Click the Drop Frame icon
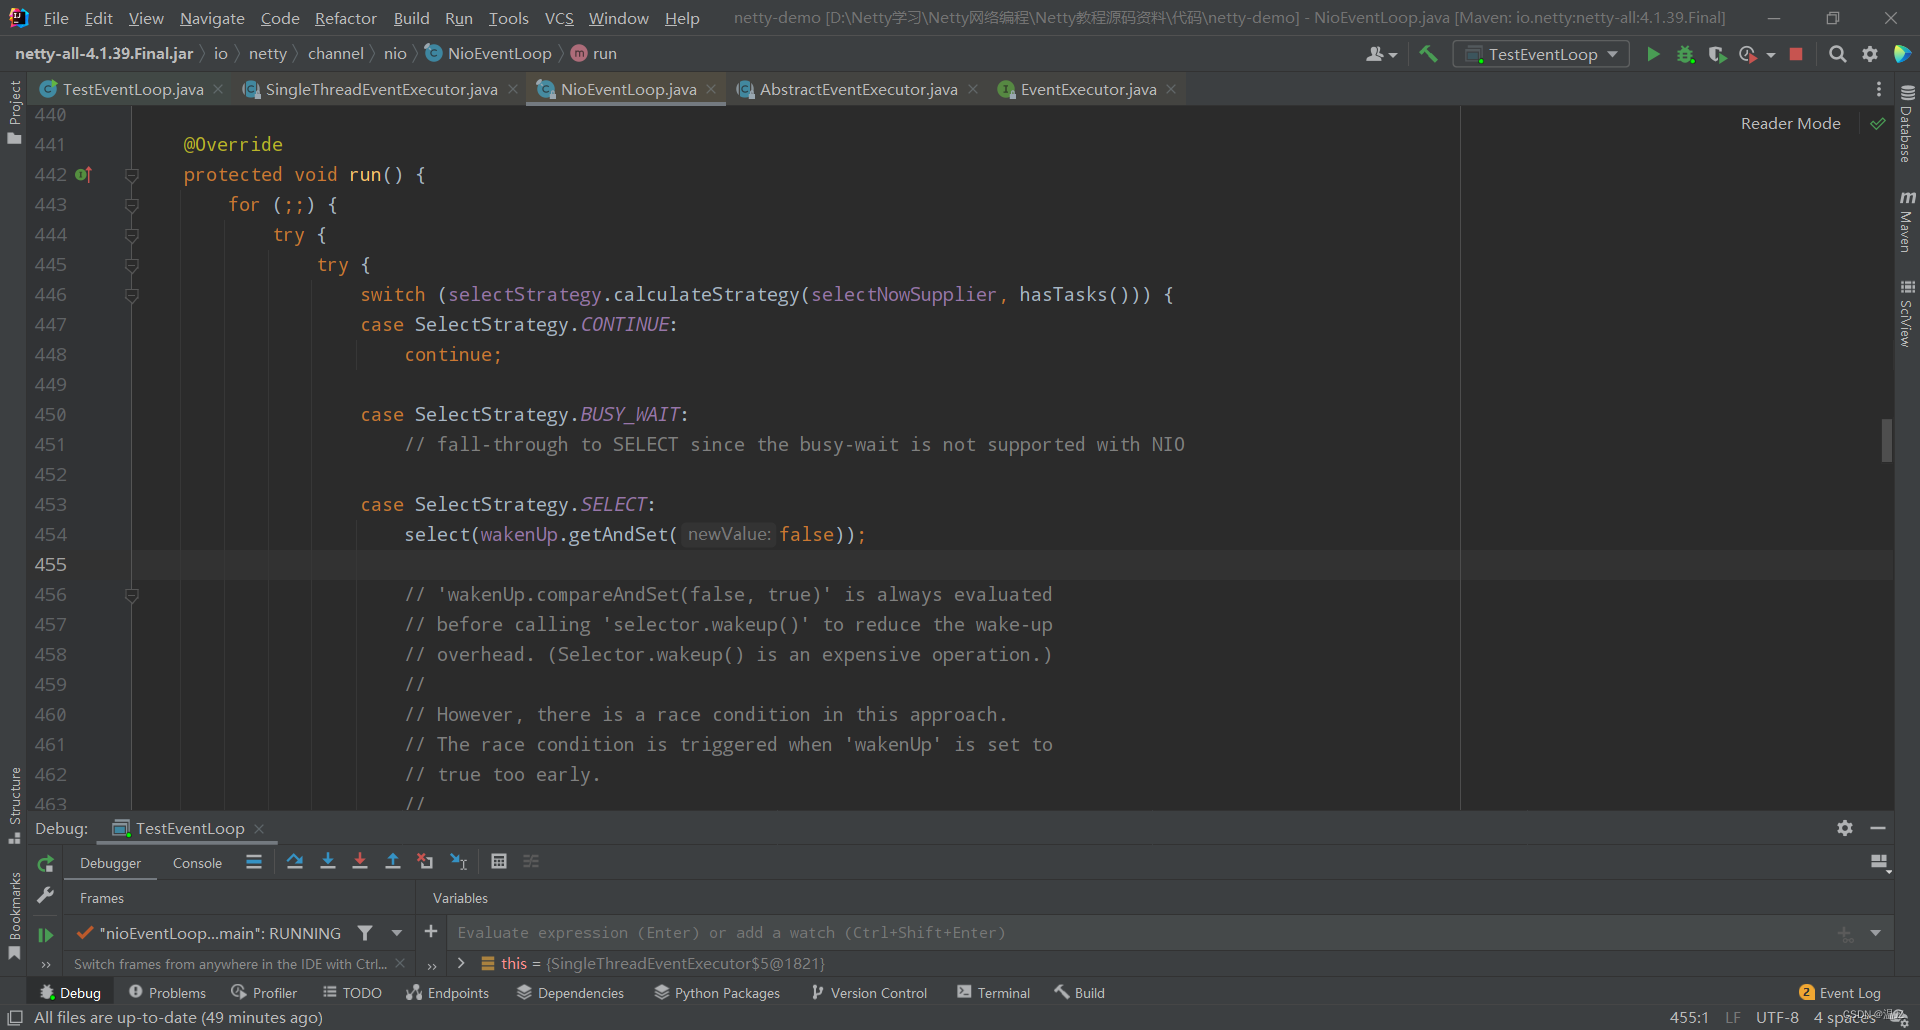This screenshot has width=1920, height=1030. point(425,861)
